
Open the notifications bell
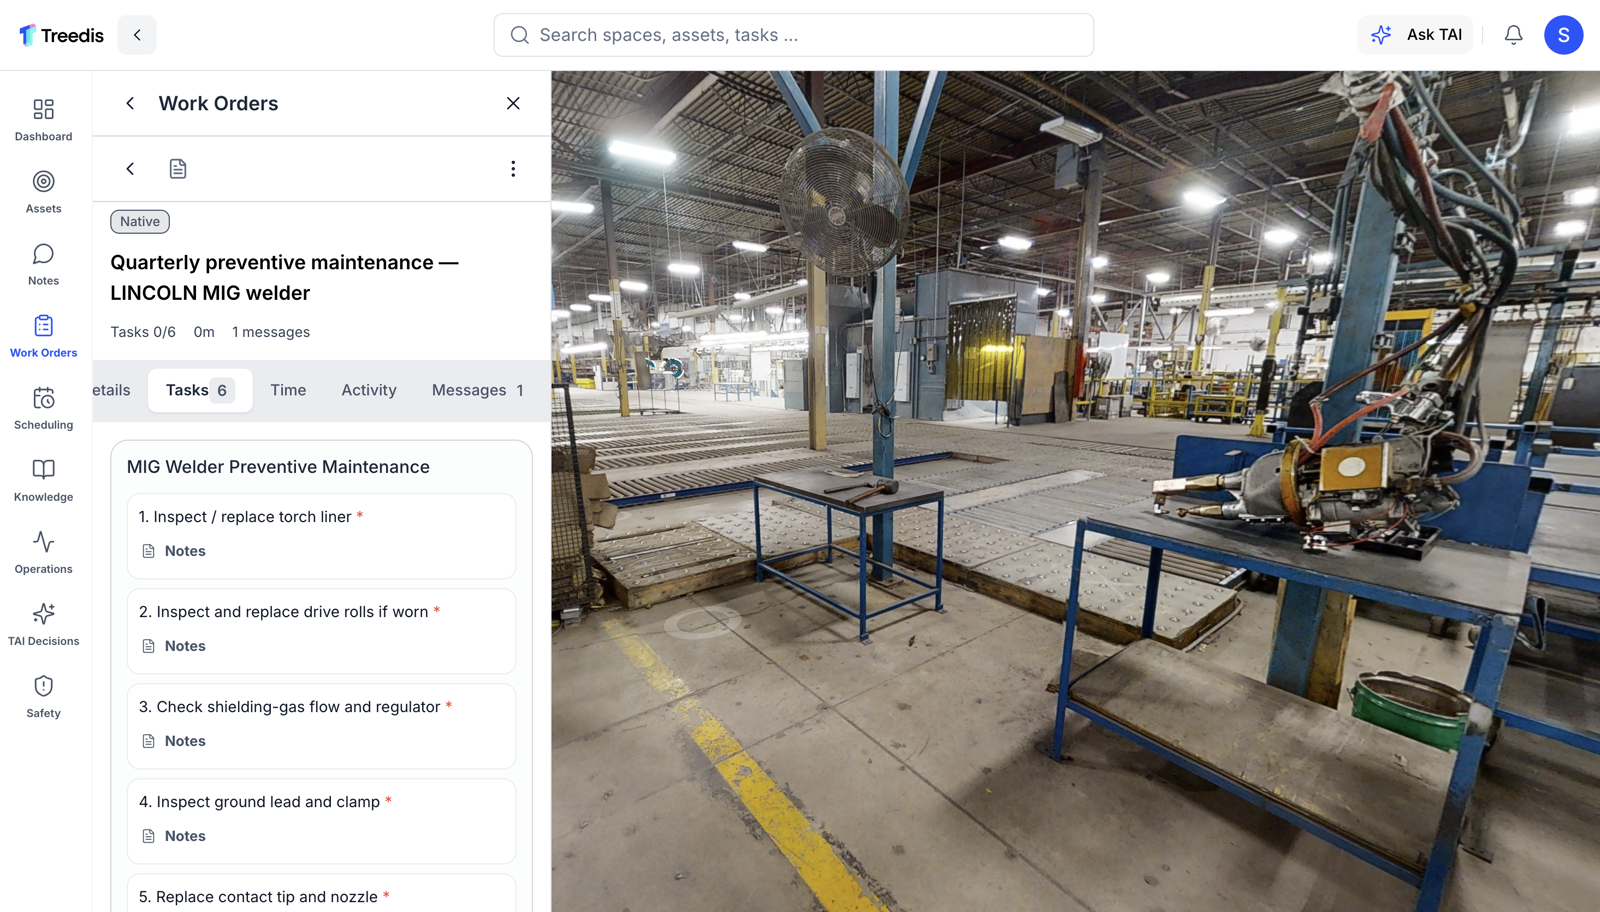(1513, 35)
